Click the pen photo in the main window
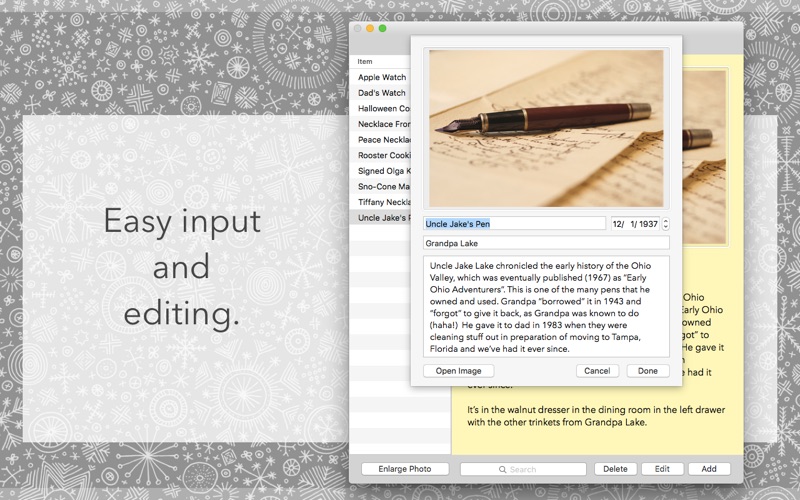The height and width of the screenshot is (500, 800). pos(704,157)
